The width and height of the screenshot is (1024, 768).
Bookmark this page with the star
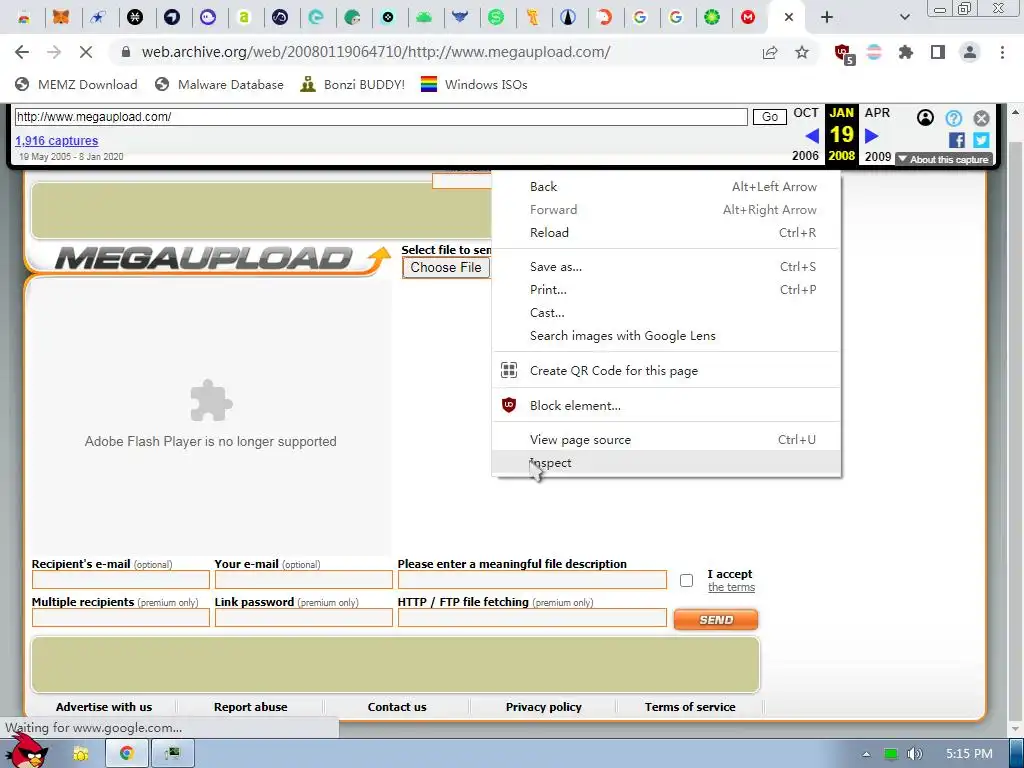point(802,52)
